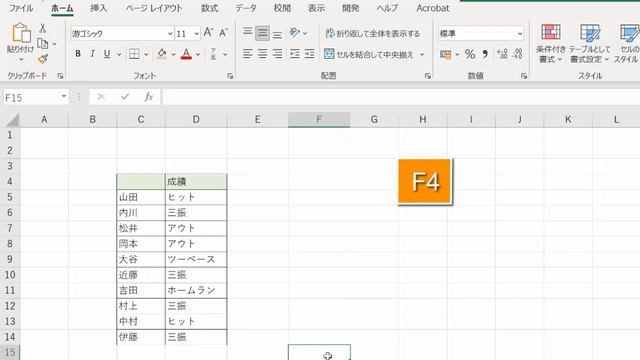Decrease font size with small A
This screenshot has width=640, height=360.
point(223,33)
